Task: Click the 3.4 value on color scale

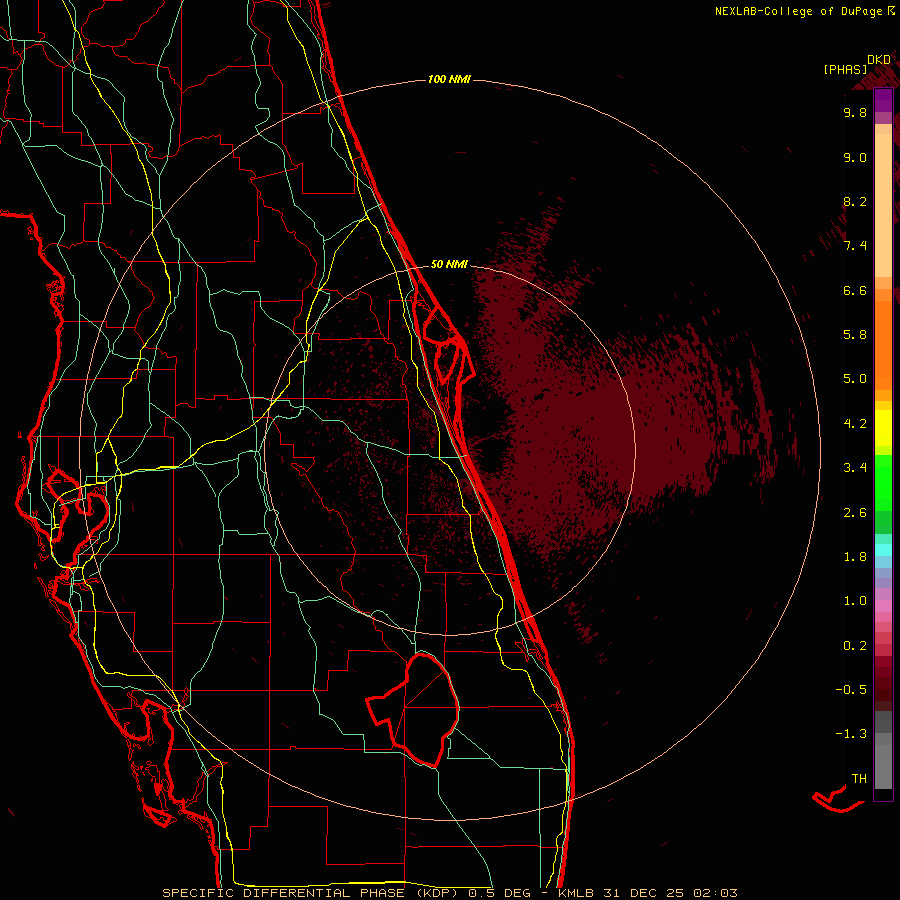Action: click(x=855, y=468)
